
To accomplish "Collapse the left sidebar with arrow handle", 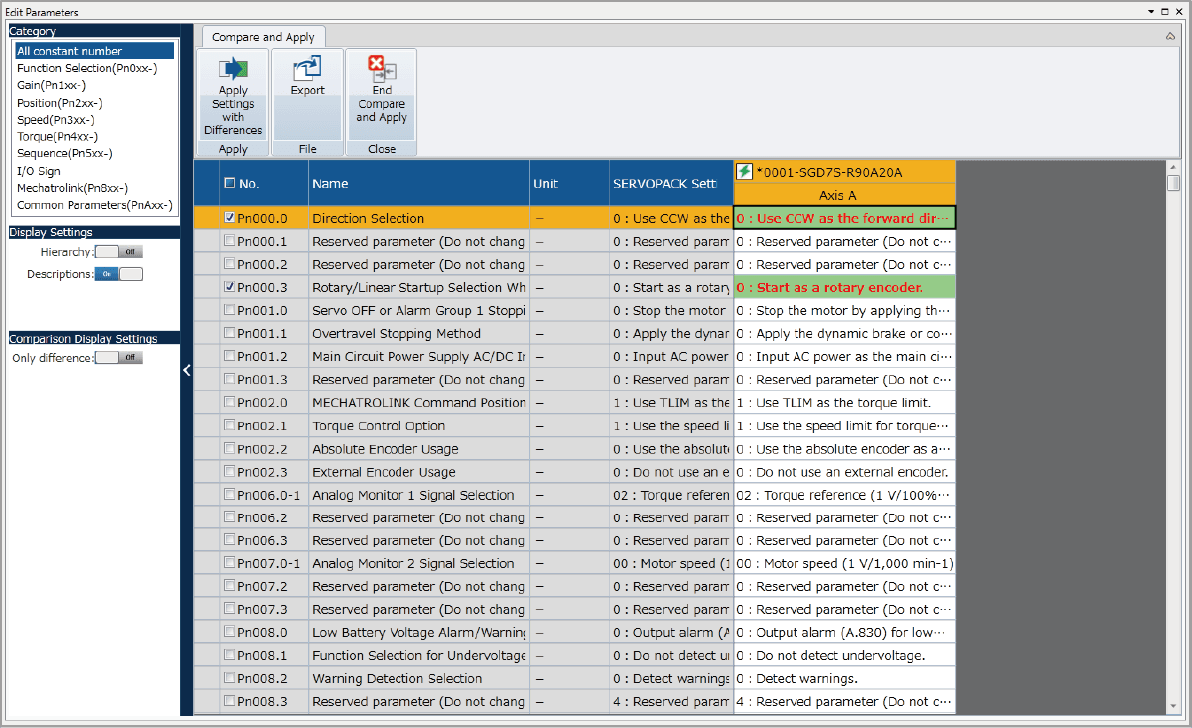I will point(186,370).
